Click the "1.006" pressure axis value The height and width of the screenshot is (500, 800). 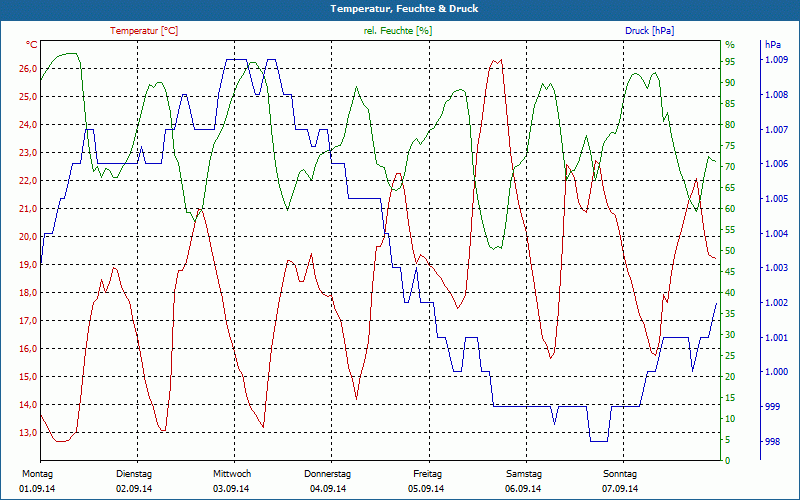click(x=776, y=164)
